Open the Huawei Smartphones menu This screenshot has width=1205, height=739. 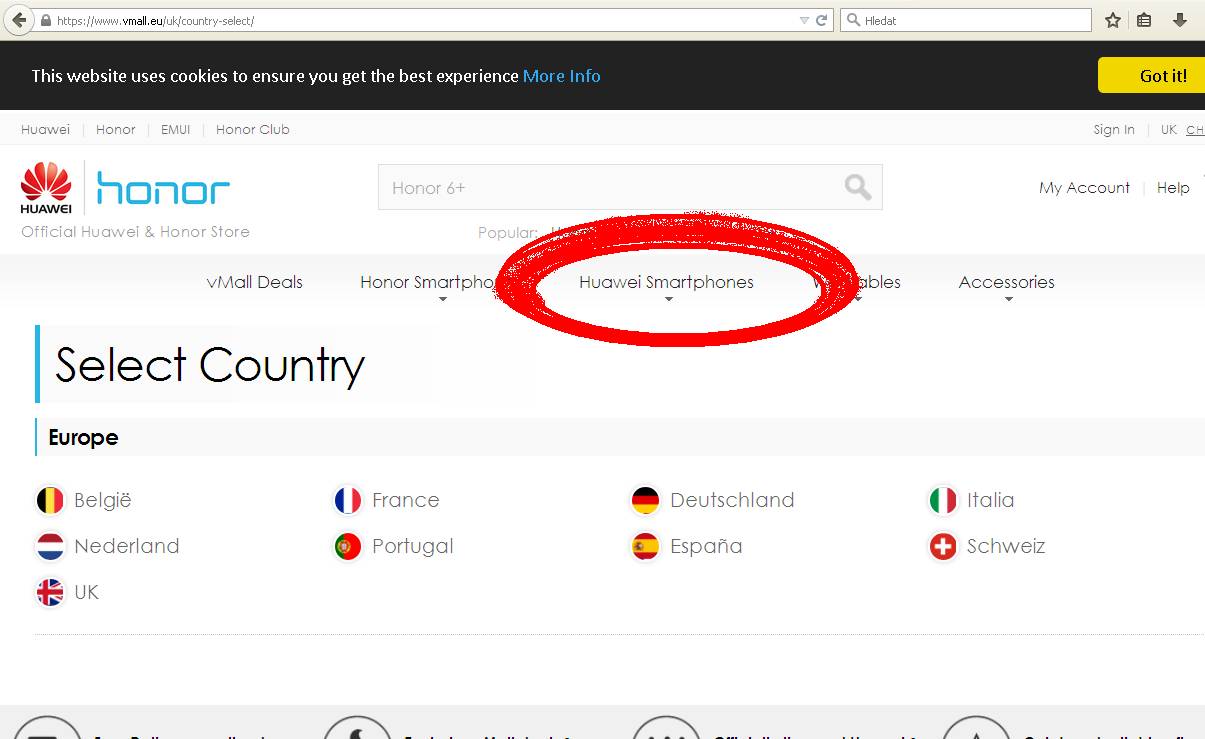667,282
